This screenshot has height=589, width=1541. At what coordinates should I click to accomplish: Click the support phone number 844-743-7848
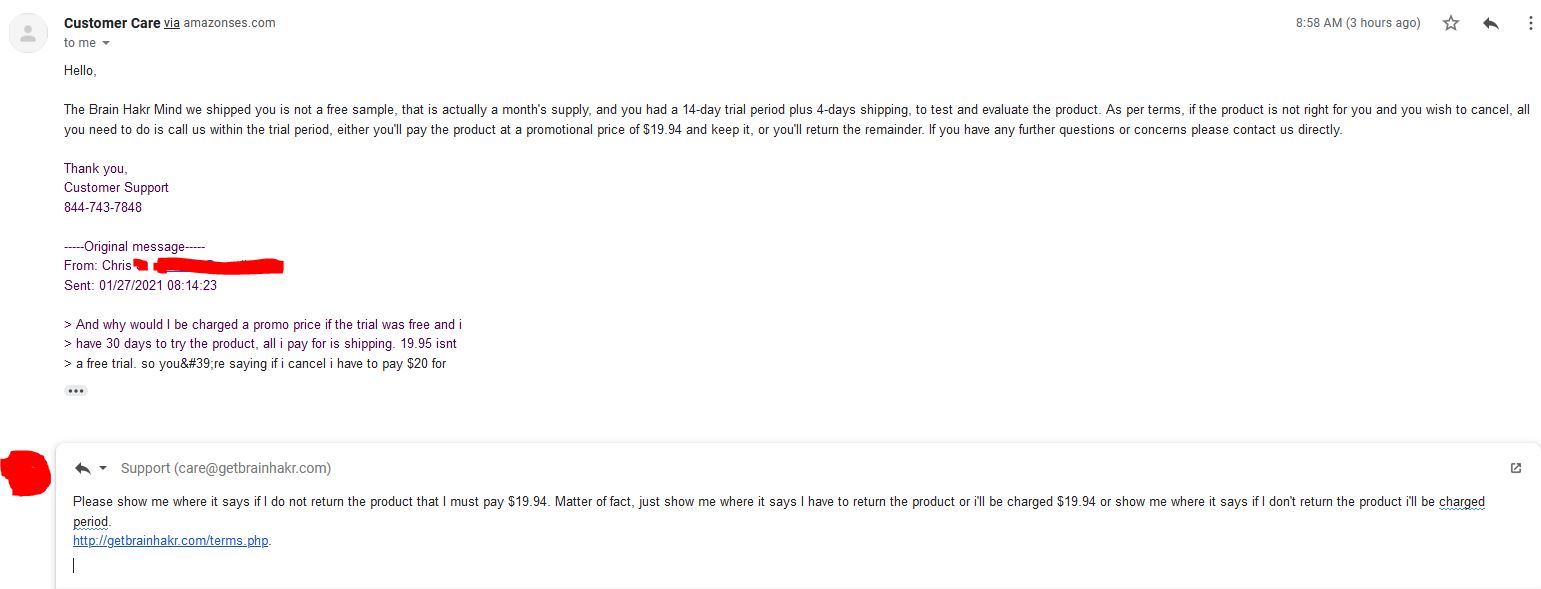[103, 208]
